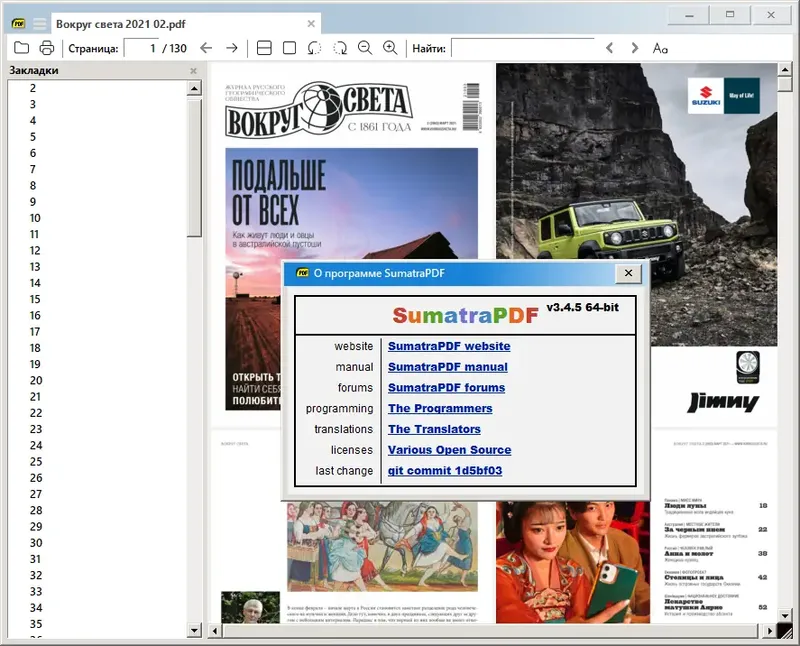Click bookmarks panel scroll up arrow

coord(194,88)
